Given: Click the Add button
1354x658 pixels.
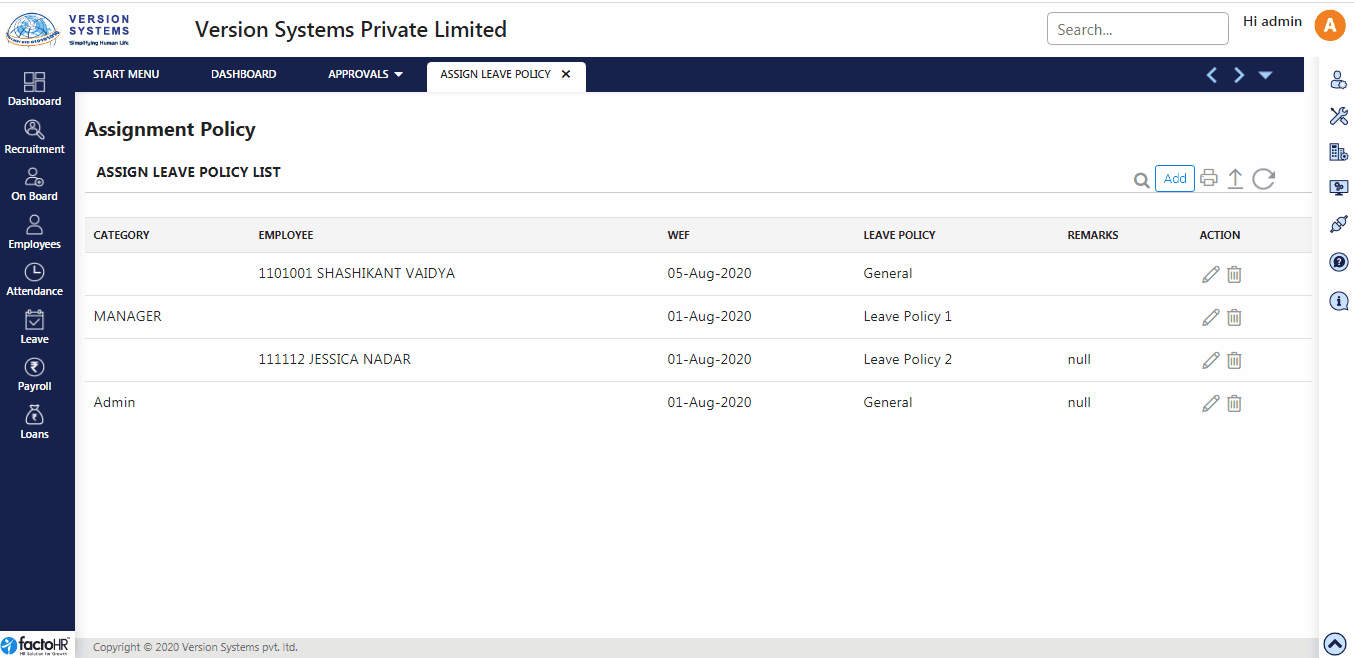Looking at the screenshot, I should (x=1175, y=179).
